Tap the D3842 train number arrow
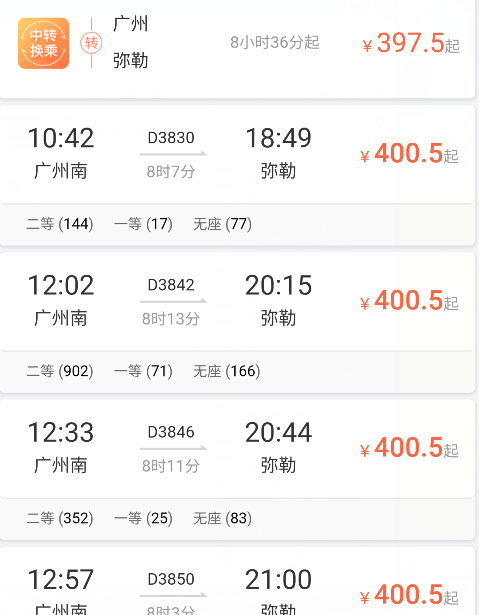The image size is (479, 615). pyautogui.click(x=173, y=291)
